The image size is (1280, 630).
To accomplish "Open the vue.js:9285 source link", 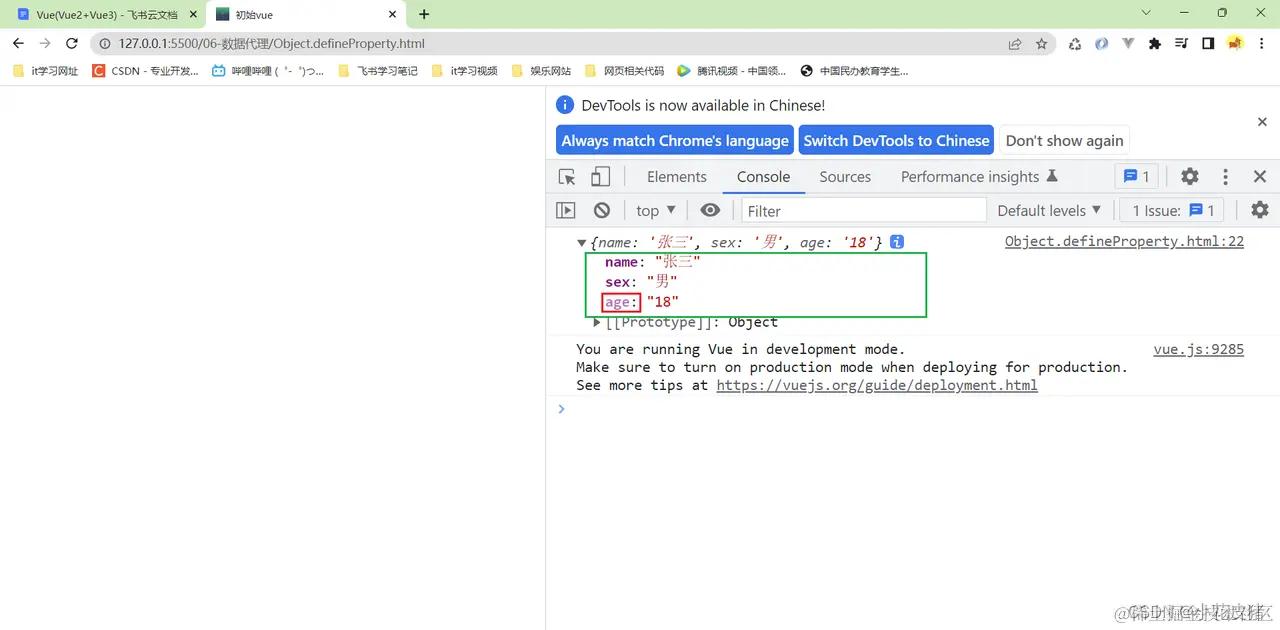I will [x=1198, y=349].
